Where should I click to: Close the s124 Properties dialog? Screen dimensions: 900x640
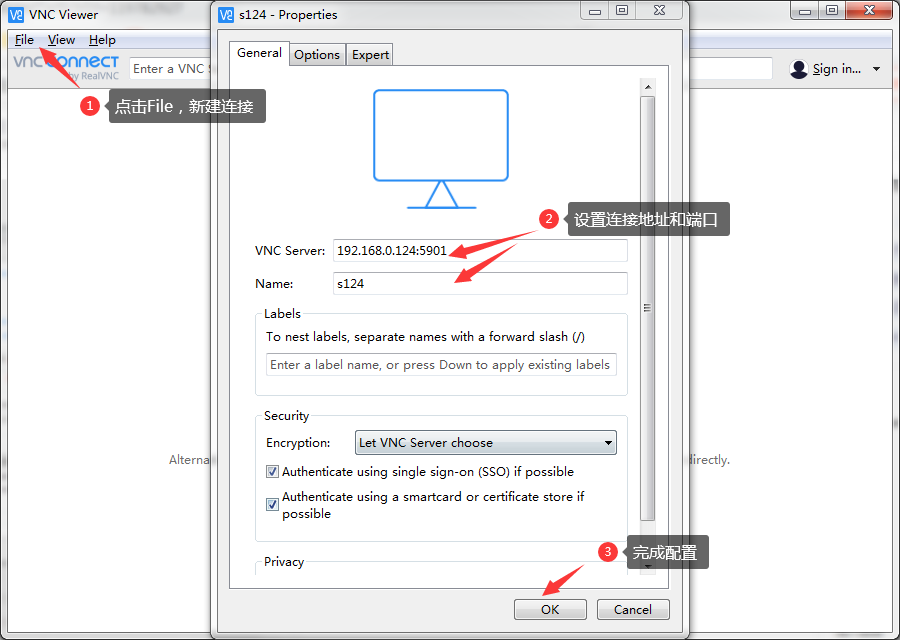click(x=660, y=10)
